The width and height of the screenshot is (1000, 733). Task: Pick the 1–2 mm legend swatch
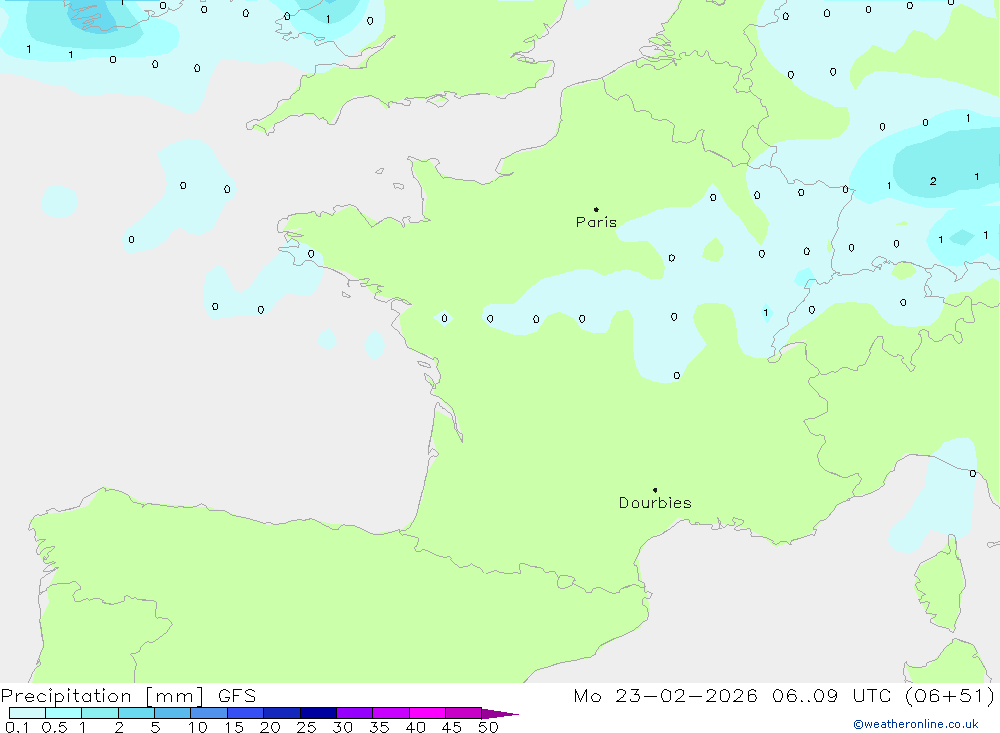click(x=100, y=713)
